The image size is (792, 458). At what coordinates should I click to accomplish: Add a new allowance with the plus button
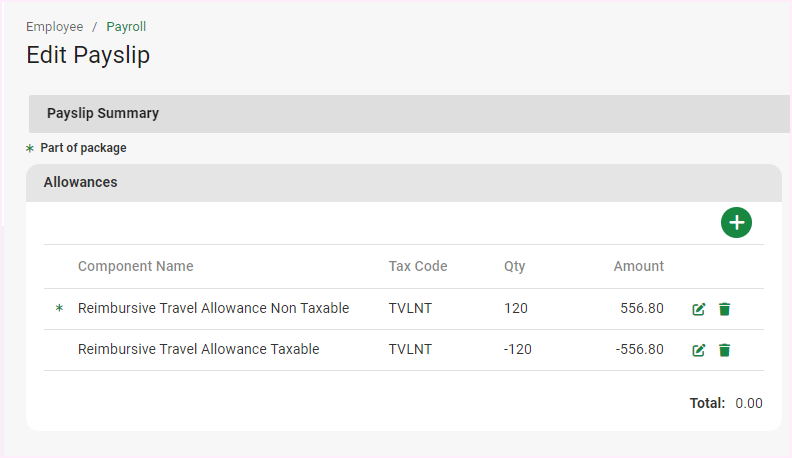pos(736,222)
